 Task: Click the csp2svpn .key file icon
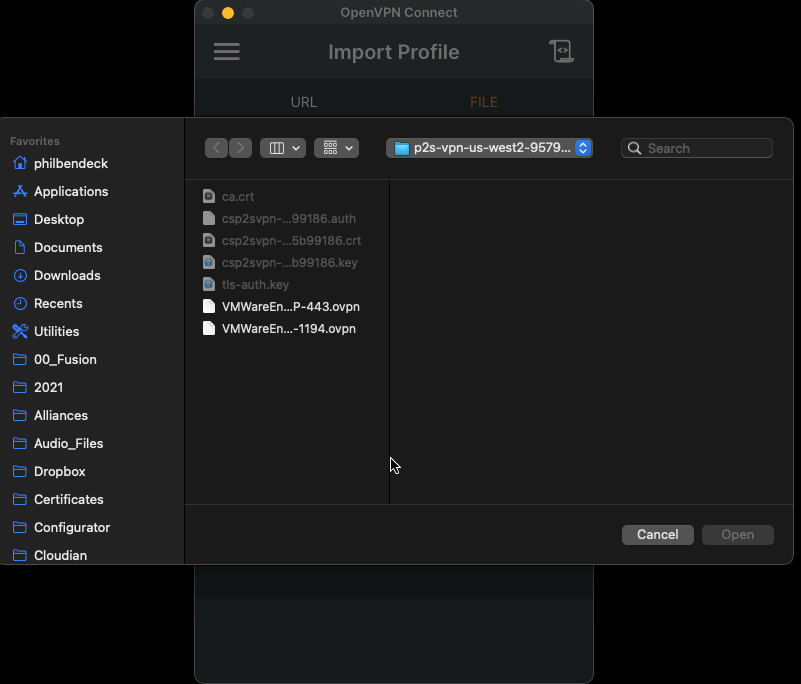pos(208,262)
